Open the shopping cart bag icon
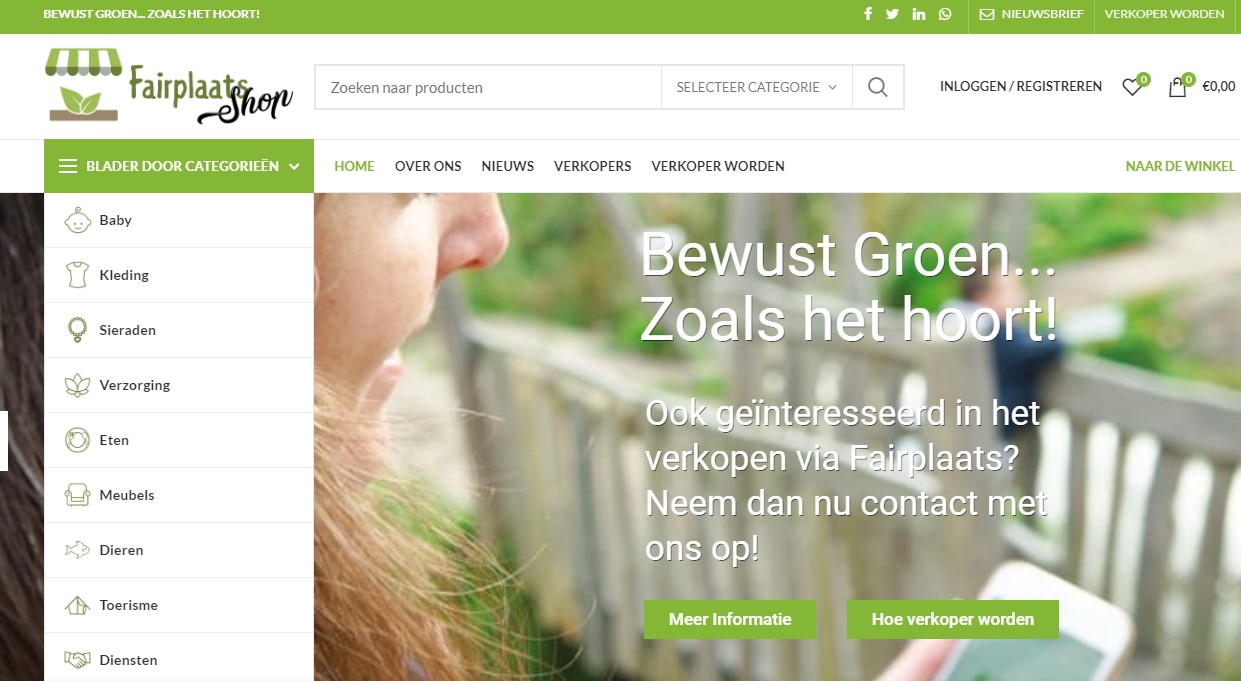This screenshot has height=681, width=1241. tap(1178, 87)
